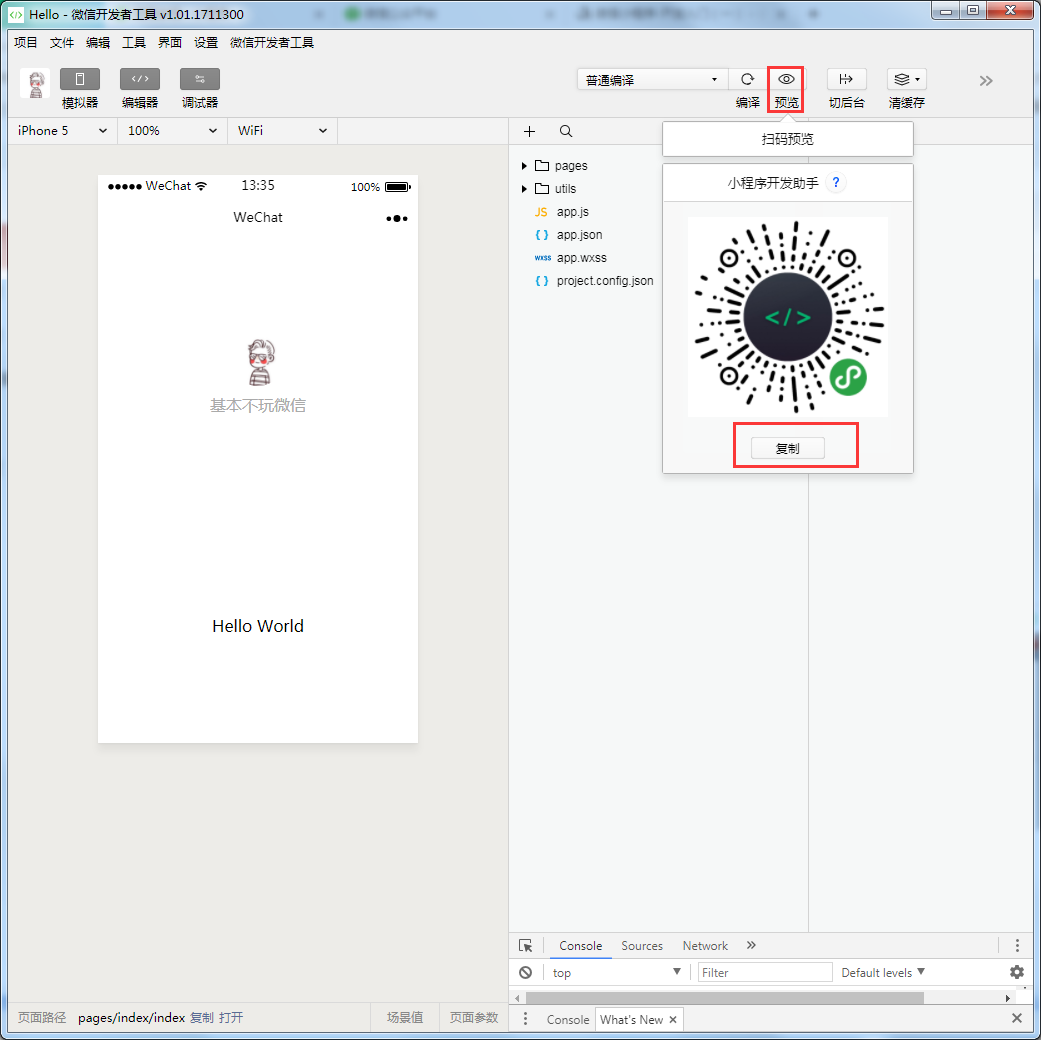Click the 基本不玩微信 nickname text

(x=258, y=405)
